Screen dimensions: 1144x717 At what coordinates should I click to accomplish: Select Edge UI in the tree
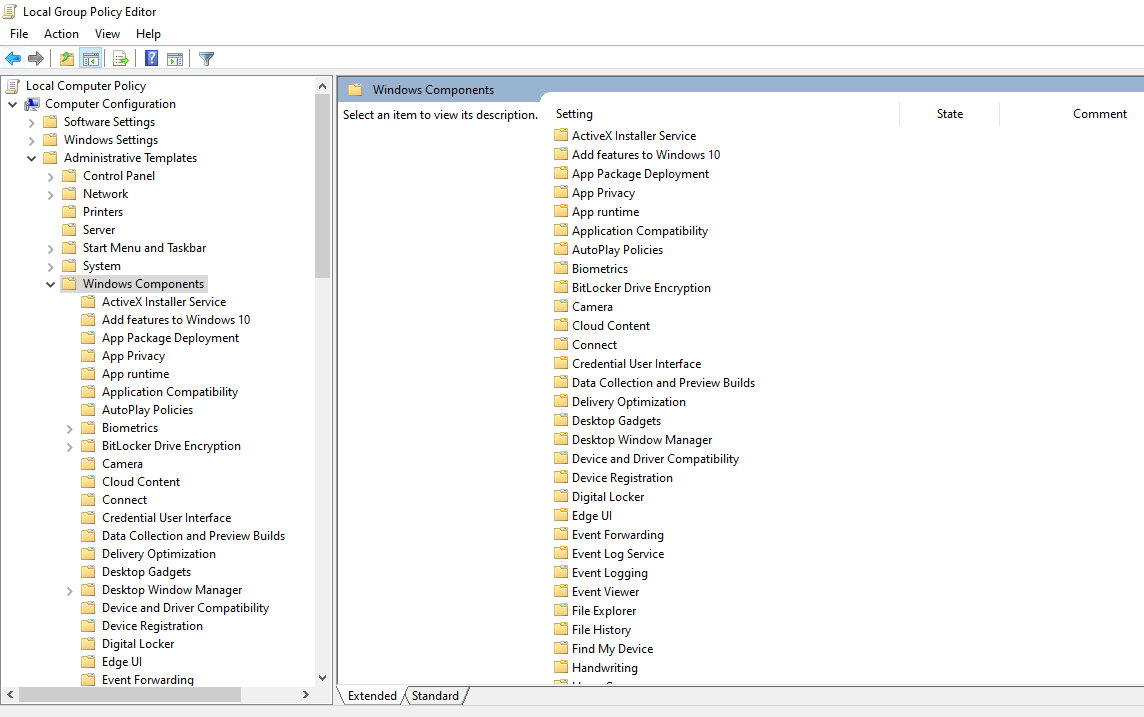(x=122, y=662)
